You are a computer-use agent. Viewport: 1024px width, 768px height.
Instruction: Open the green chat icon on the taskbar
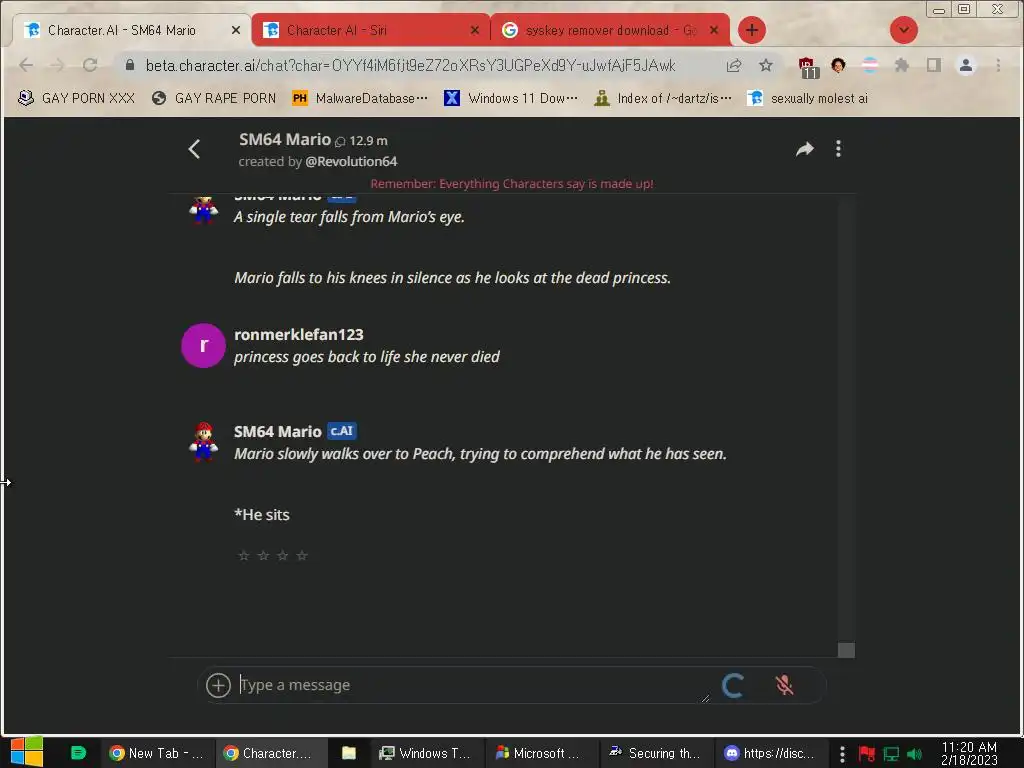coord(78,753)
